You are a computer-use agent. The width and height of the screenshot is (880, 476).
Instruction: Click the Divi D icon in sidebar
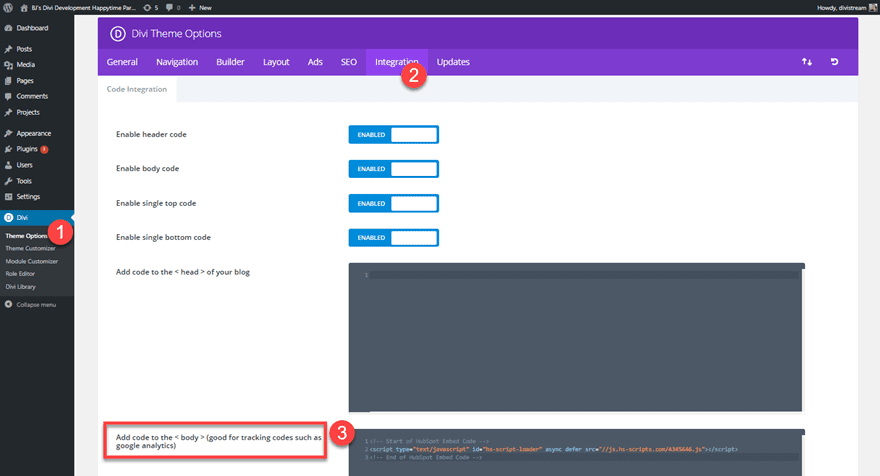pyautogui.click(x=8, y=218)
